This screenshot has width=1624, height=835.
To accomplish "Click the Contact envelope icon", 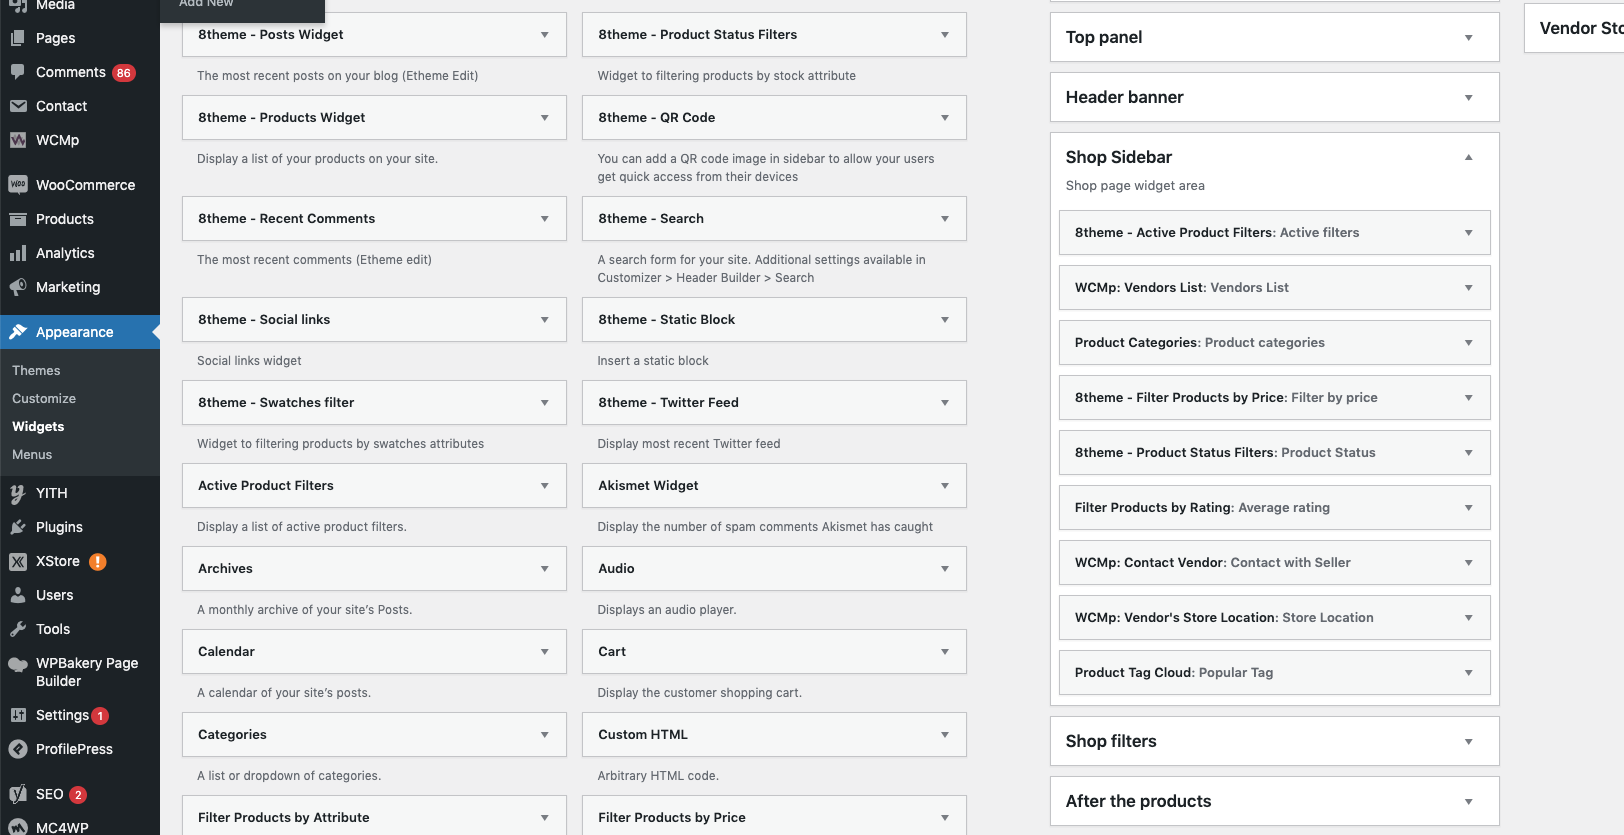I will (18, 106).
